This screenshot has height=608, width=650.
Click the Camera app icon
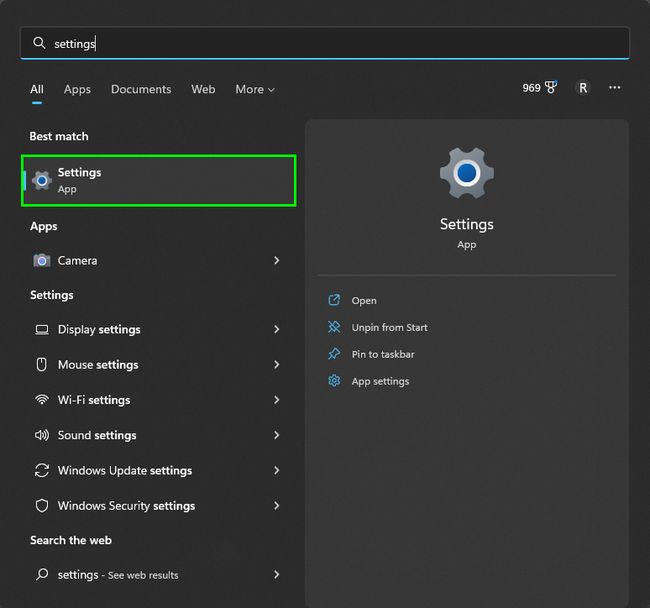42,260
